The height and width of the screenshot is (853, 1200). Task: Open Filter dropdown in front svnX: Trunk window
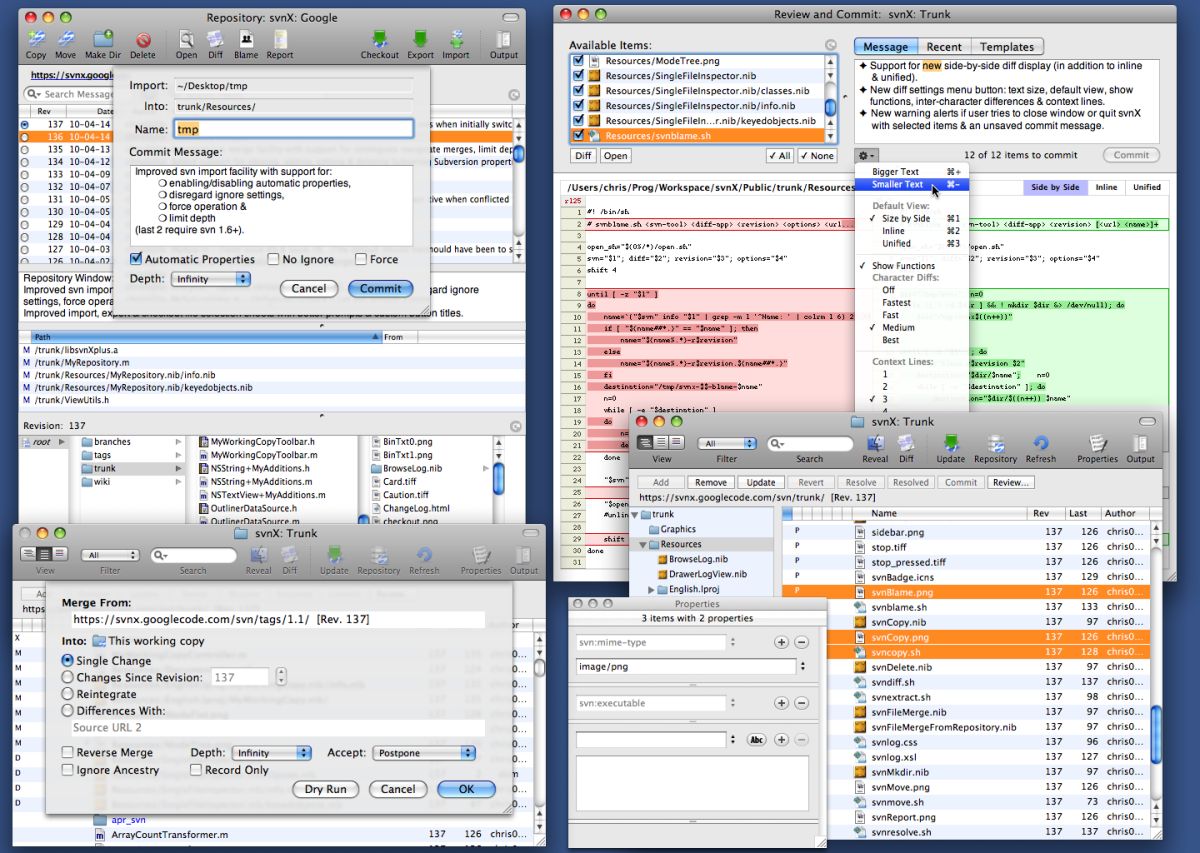(x=727, y=443)
